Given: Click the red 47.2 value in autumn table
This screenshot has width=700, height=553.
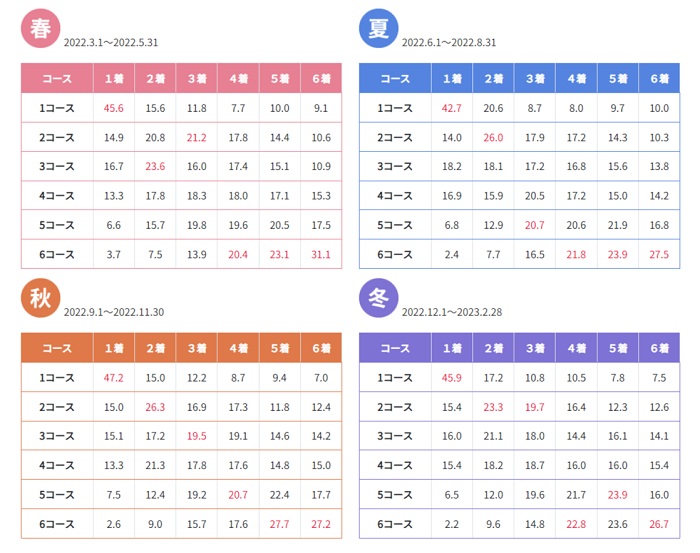Looking at the screenshot, I should click(x=114, y=378).
